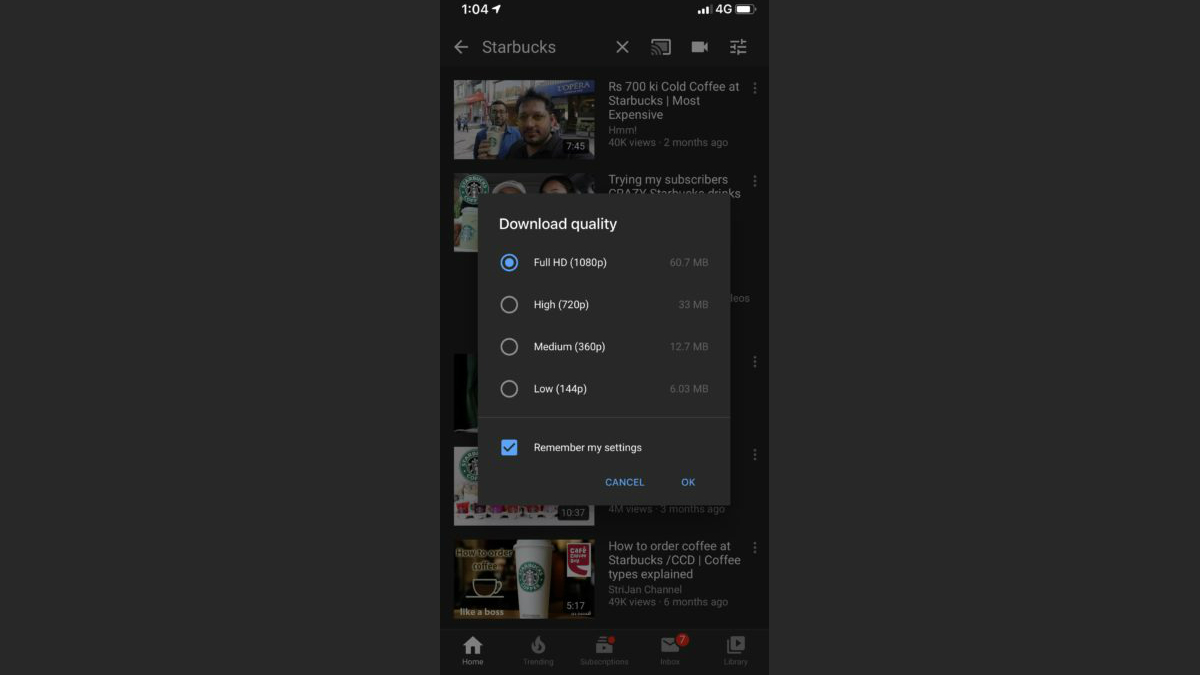The height and width of the screenshot is (675, 1200).
Task: Open the Inbox with notifications
Action: [x=670, y=650]
